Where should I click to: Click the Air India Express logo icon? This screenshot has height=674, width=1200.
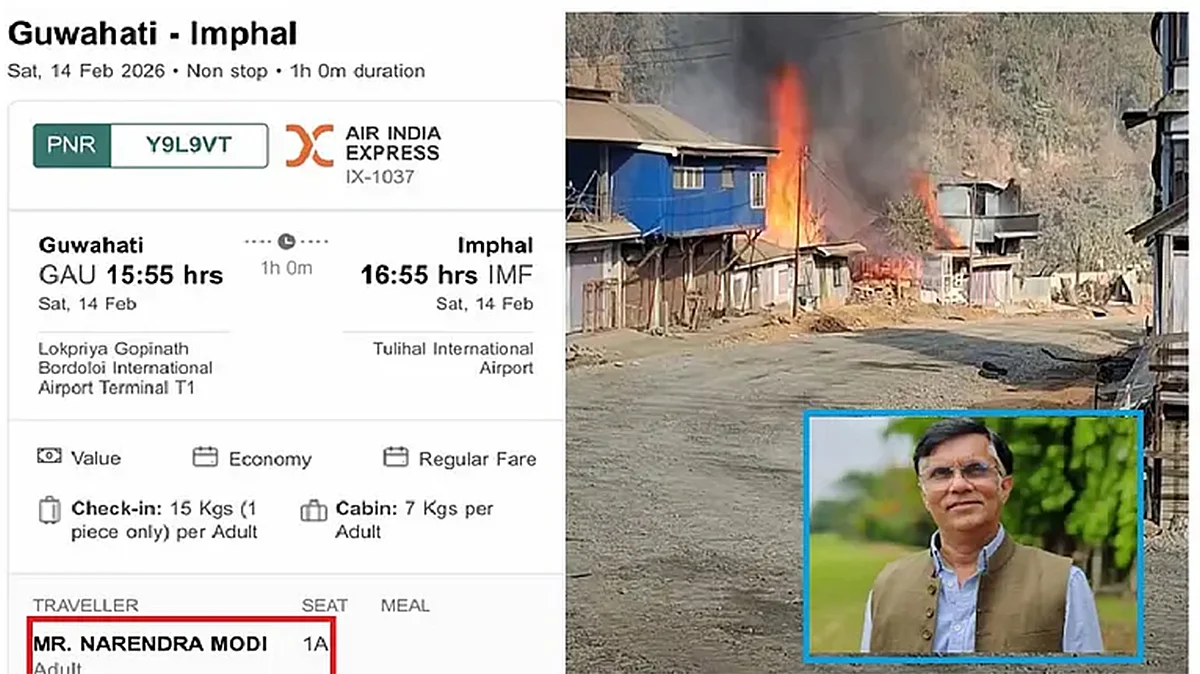click(309, 146)
